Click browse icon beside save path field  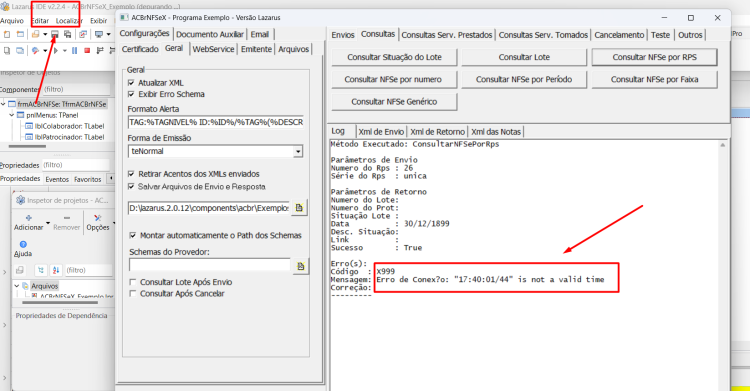(x=299, y=208)
